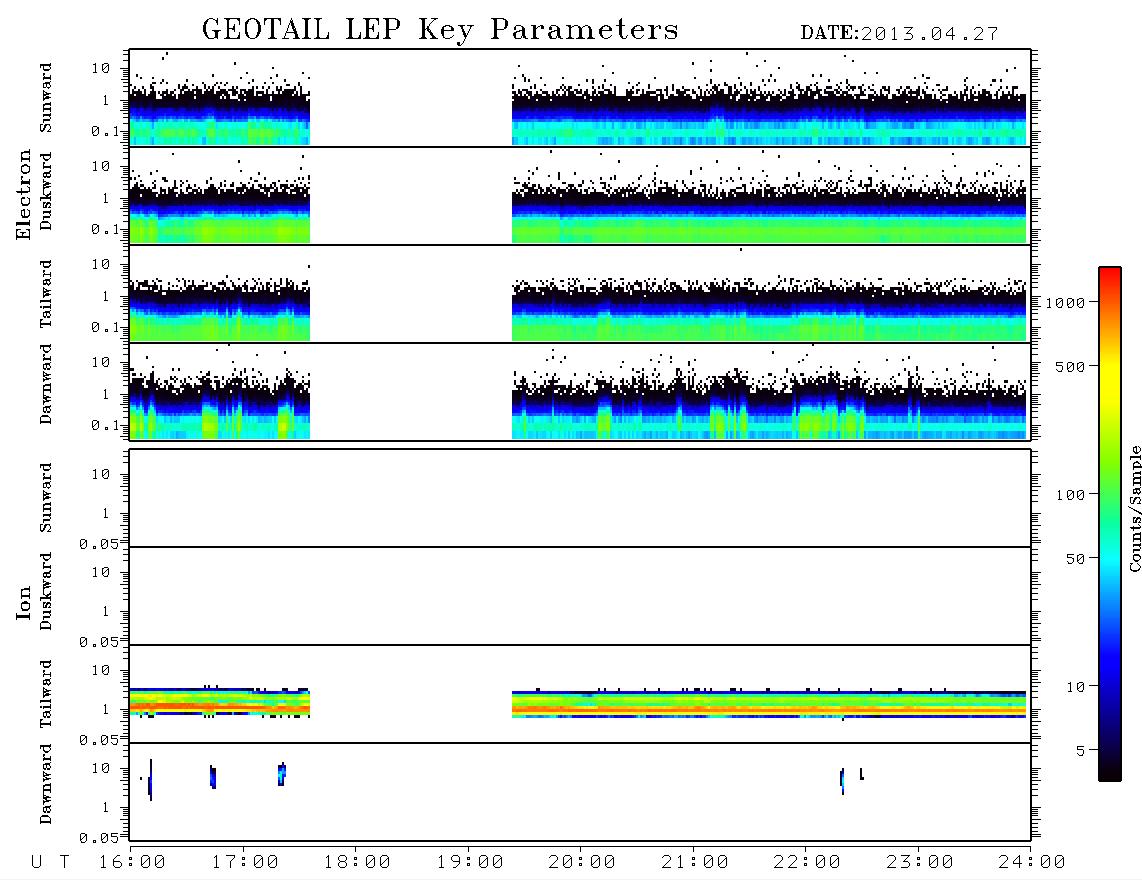Screen dimensions: 1142x880
Task: Click the Ion 'Duskward' panel label
Action: [46, 591]
